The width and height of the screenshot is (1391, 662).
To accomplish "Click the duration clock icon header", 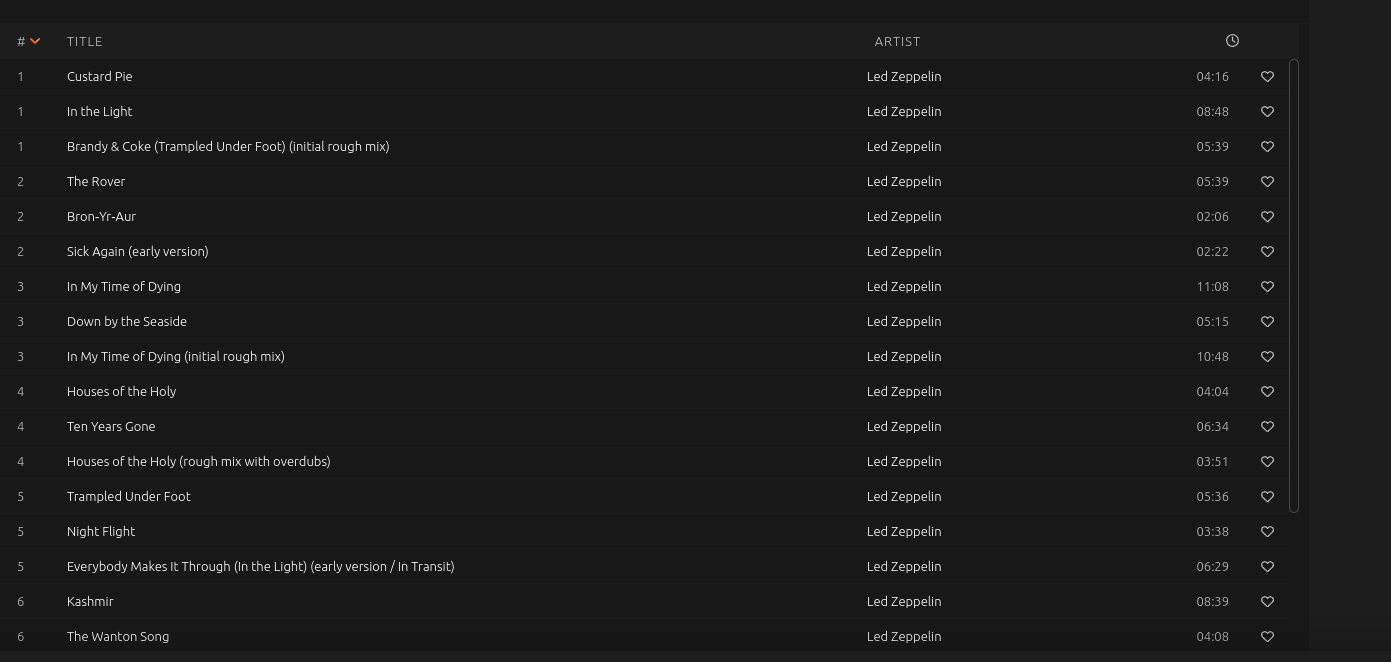I will [x=1231, y=41].
